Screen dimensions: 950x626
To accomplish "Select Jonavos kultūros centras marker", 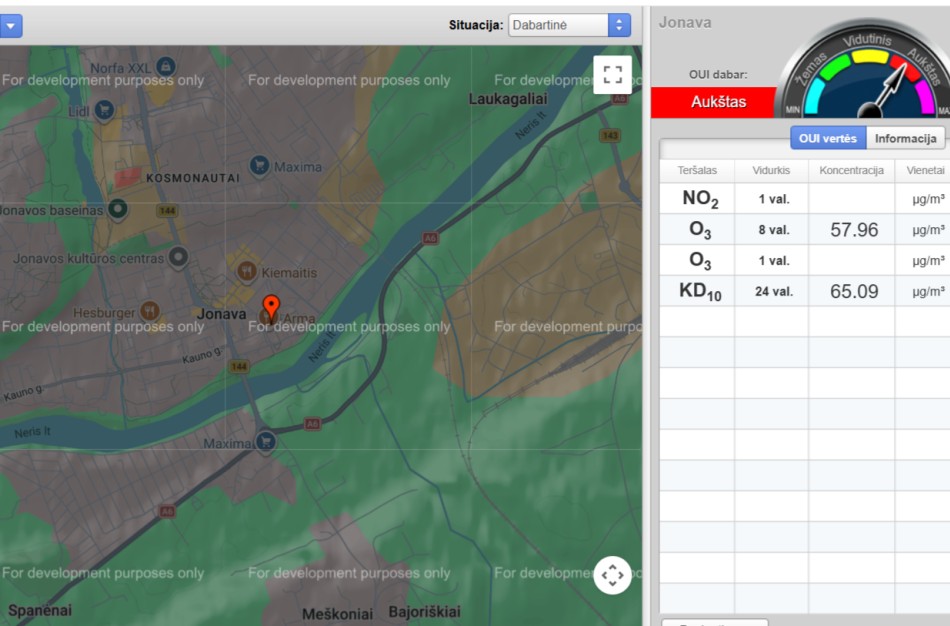I will (x=178, y=258).
